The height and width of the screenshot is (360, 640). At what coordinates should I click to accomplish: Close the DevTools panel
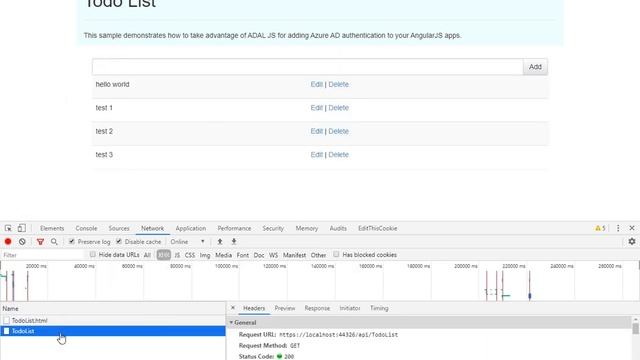coord(632,228)
